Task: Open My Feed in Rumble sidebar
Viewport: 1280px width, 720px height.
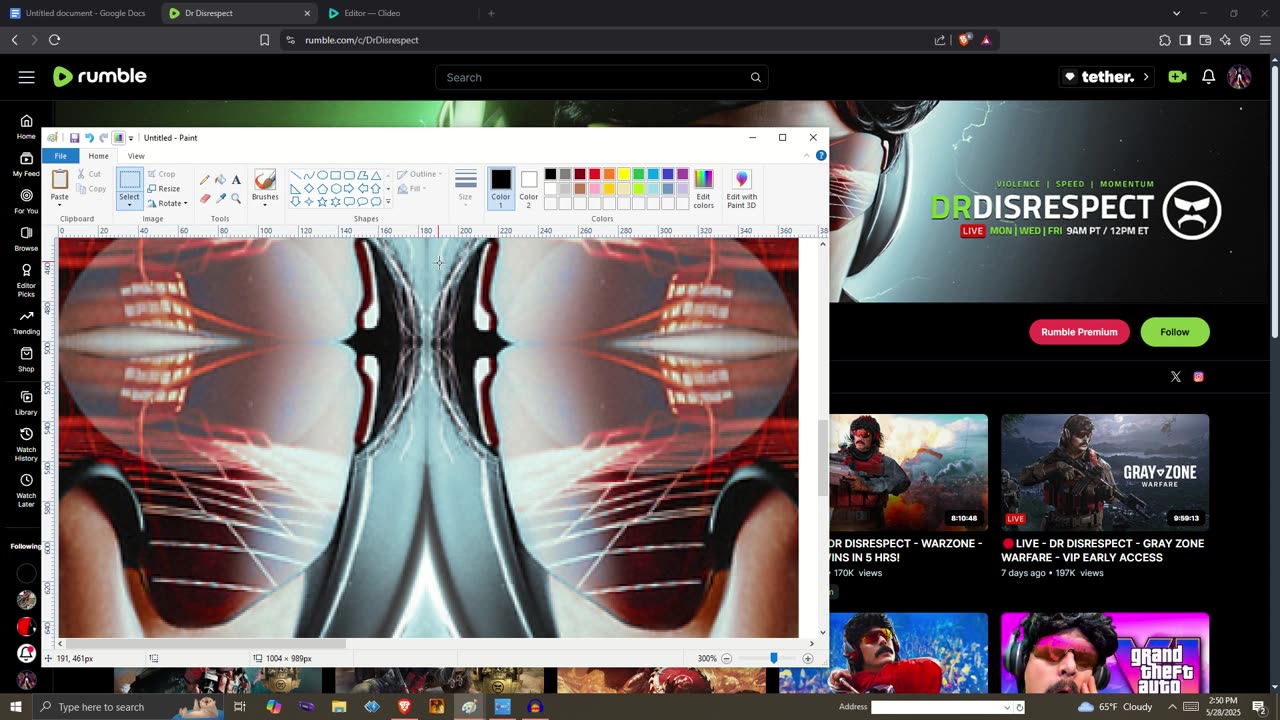Action: 26,164
